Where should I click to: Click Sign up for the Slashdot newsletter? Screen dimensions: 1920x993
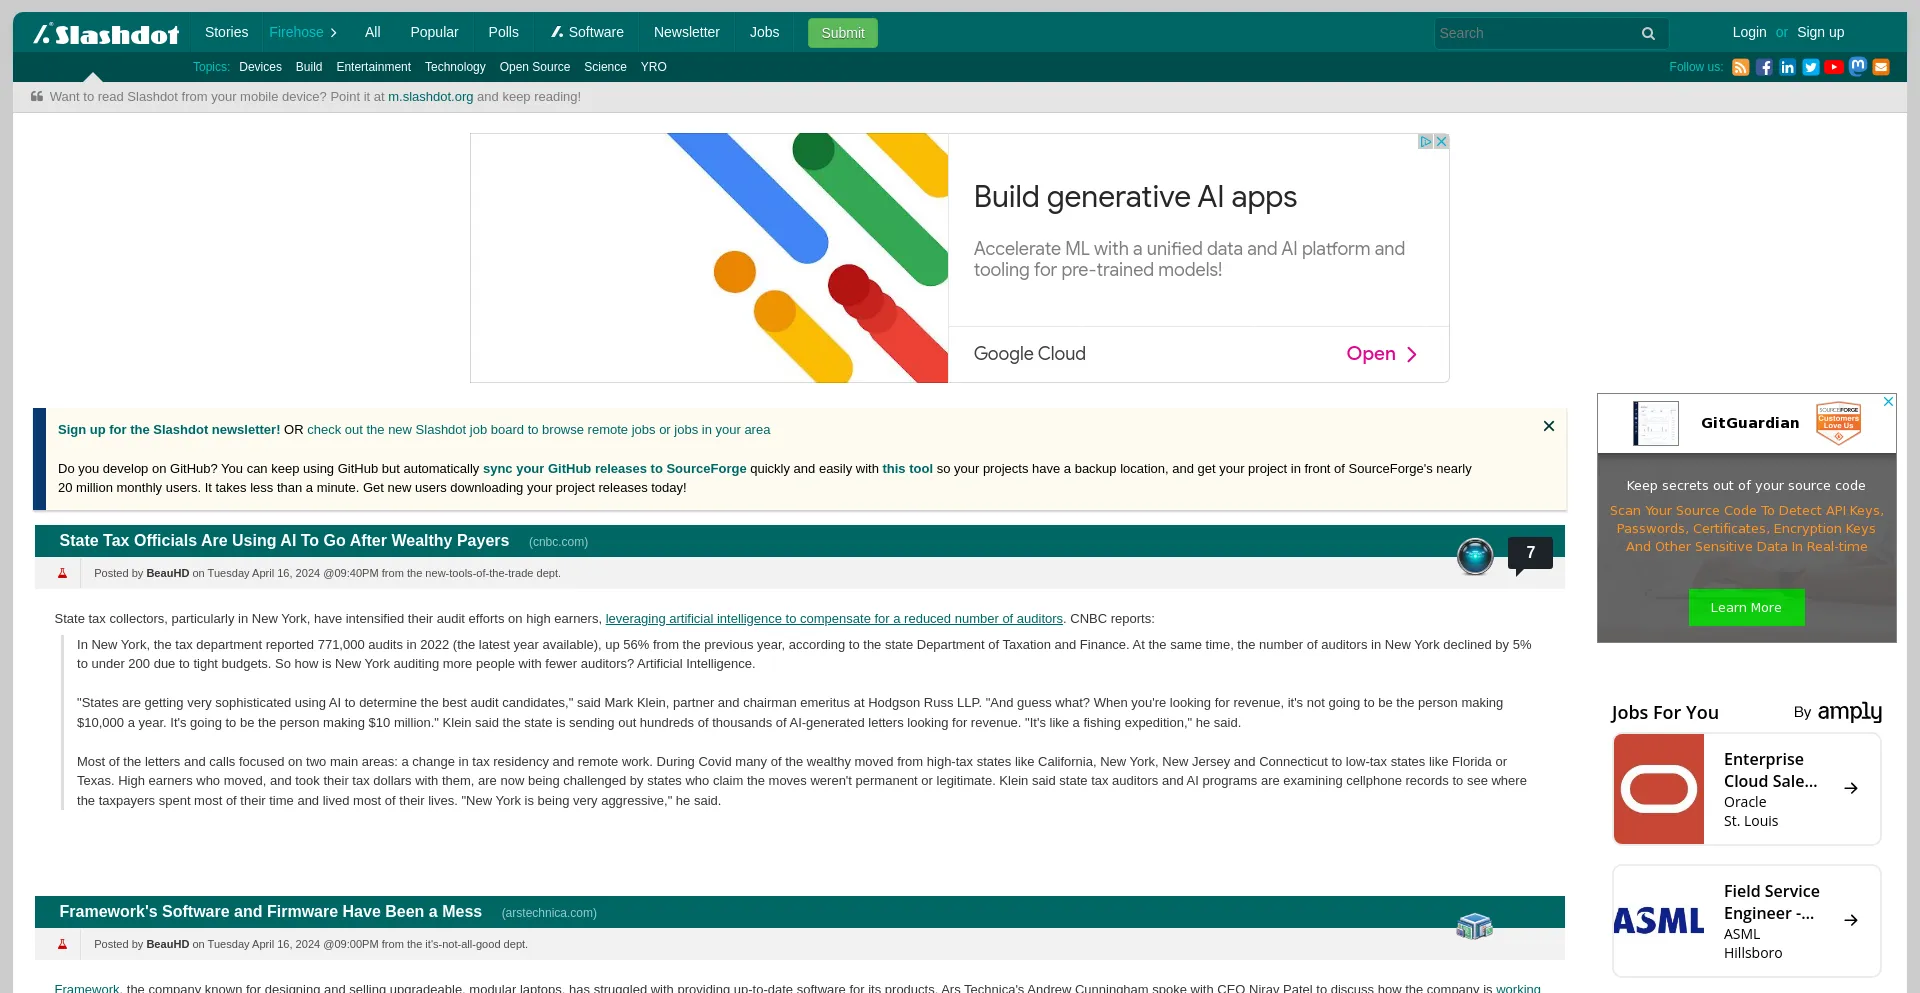(169, 430)
